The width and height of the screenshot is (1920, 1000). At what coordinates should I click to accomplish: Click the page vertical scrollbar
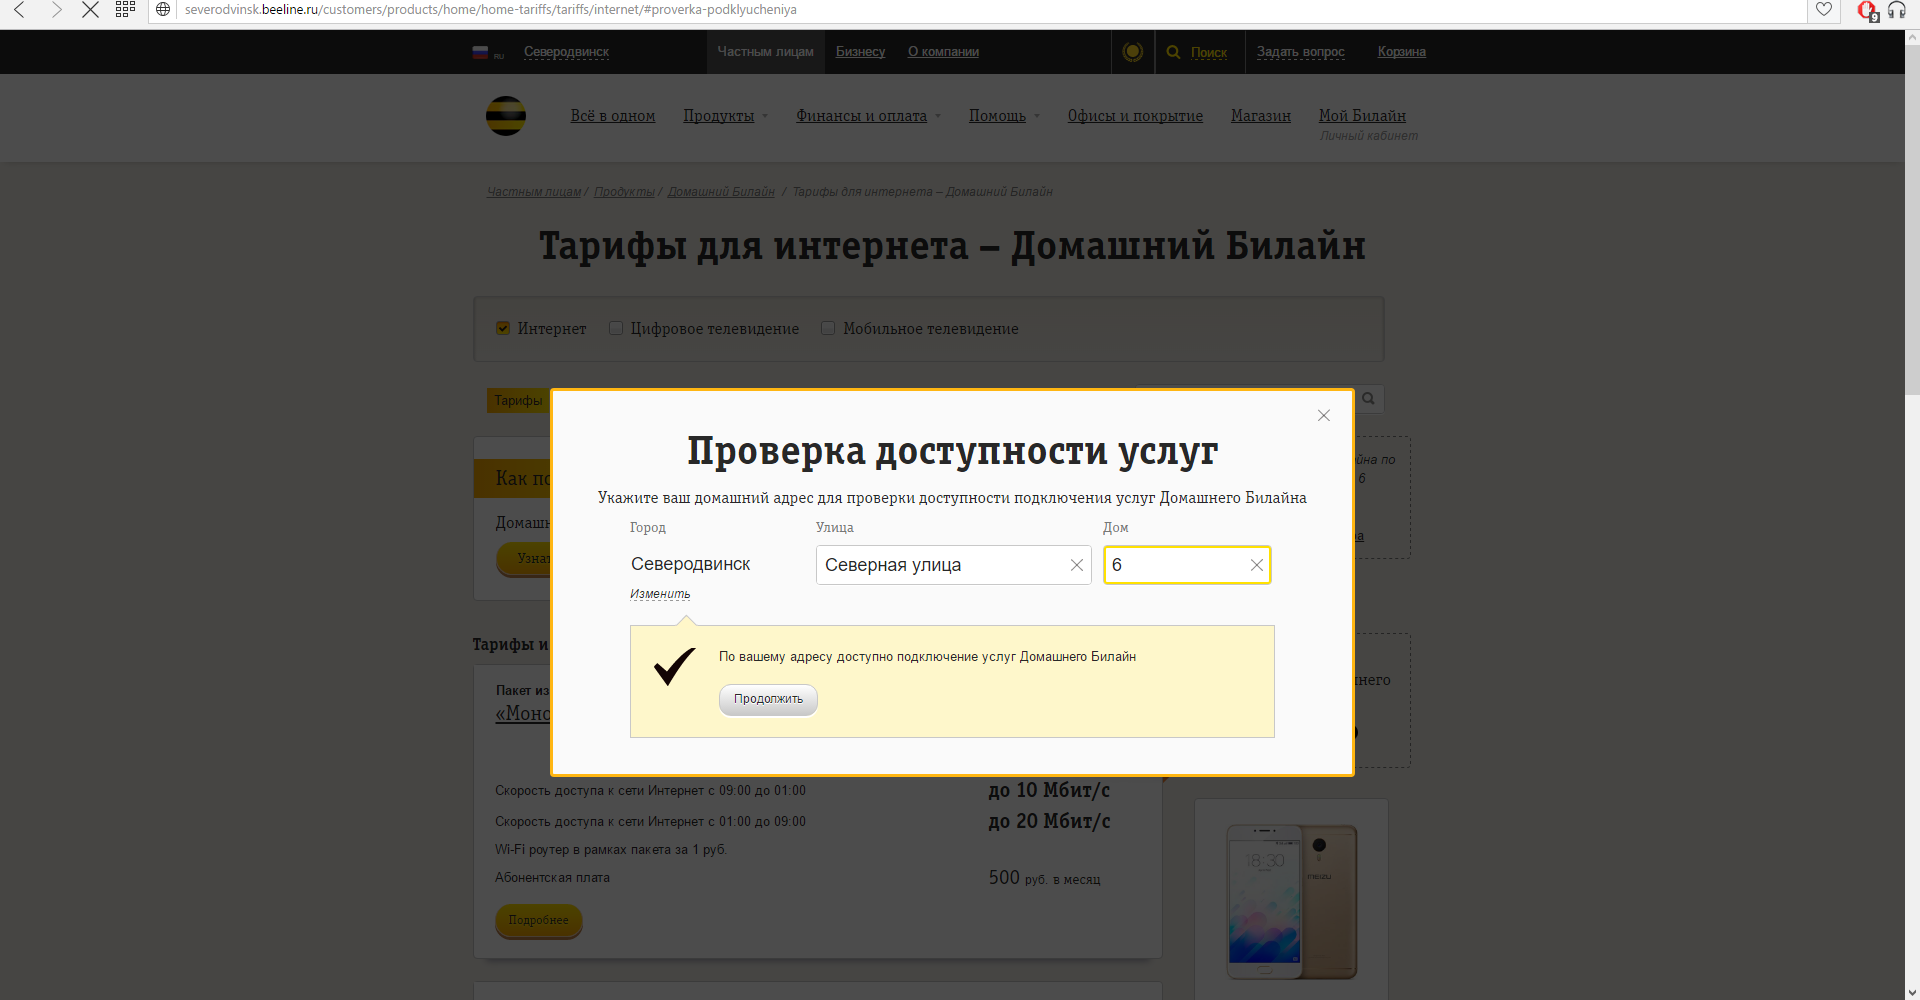pyautogui.click(x=1911, y=220)
